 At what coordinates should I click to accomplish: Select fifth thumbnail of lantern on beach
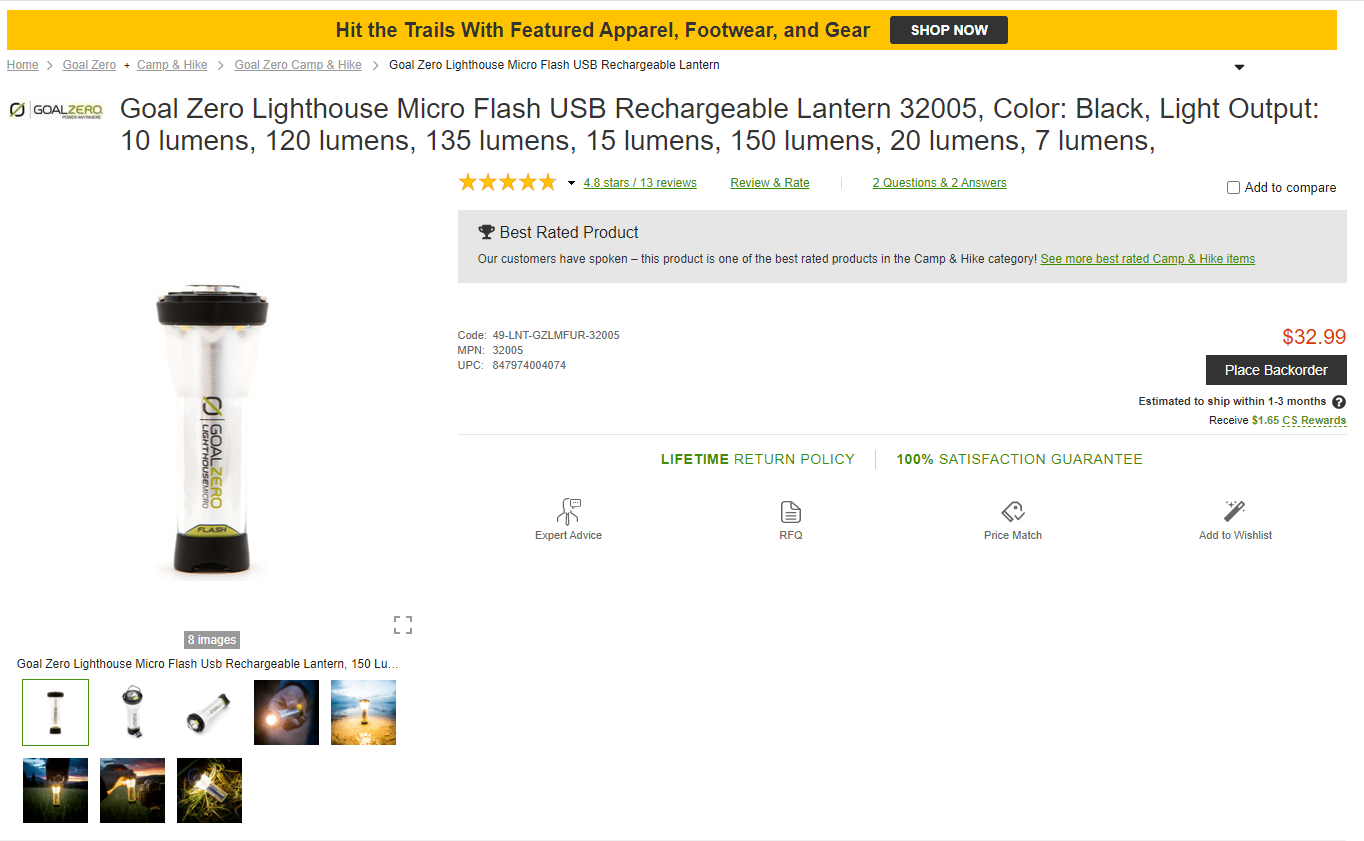pos(363,712)
